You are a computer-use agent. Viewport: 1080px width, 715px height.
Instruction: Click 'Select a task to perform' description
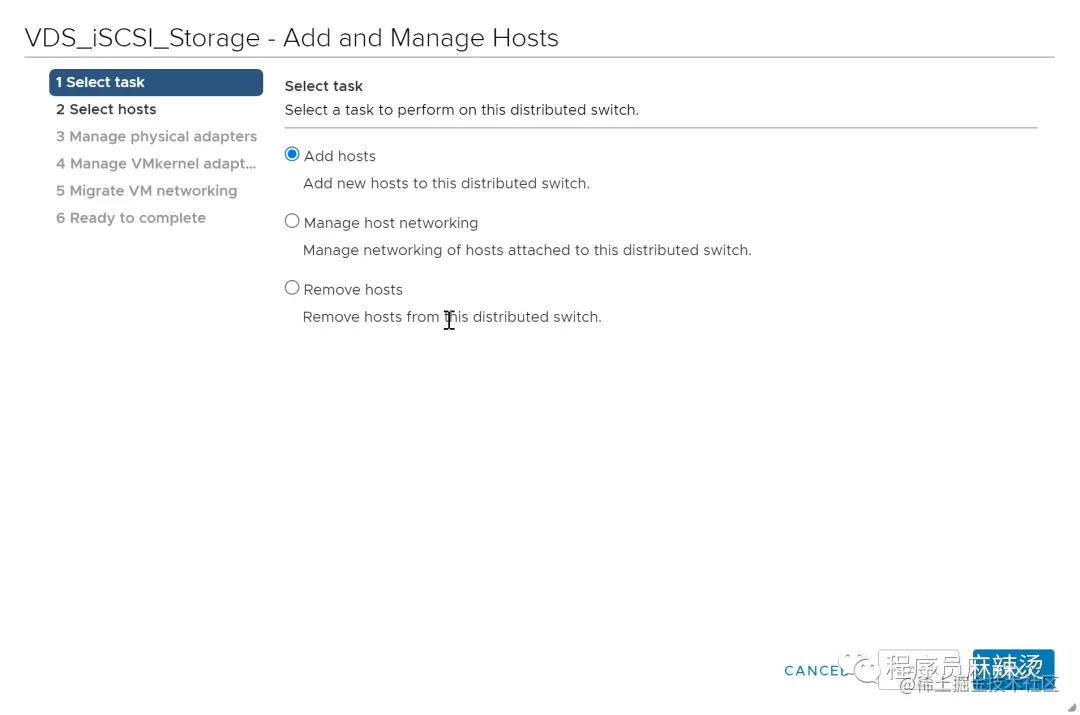[461, 110]
